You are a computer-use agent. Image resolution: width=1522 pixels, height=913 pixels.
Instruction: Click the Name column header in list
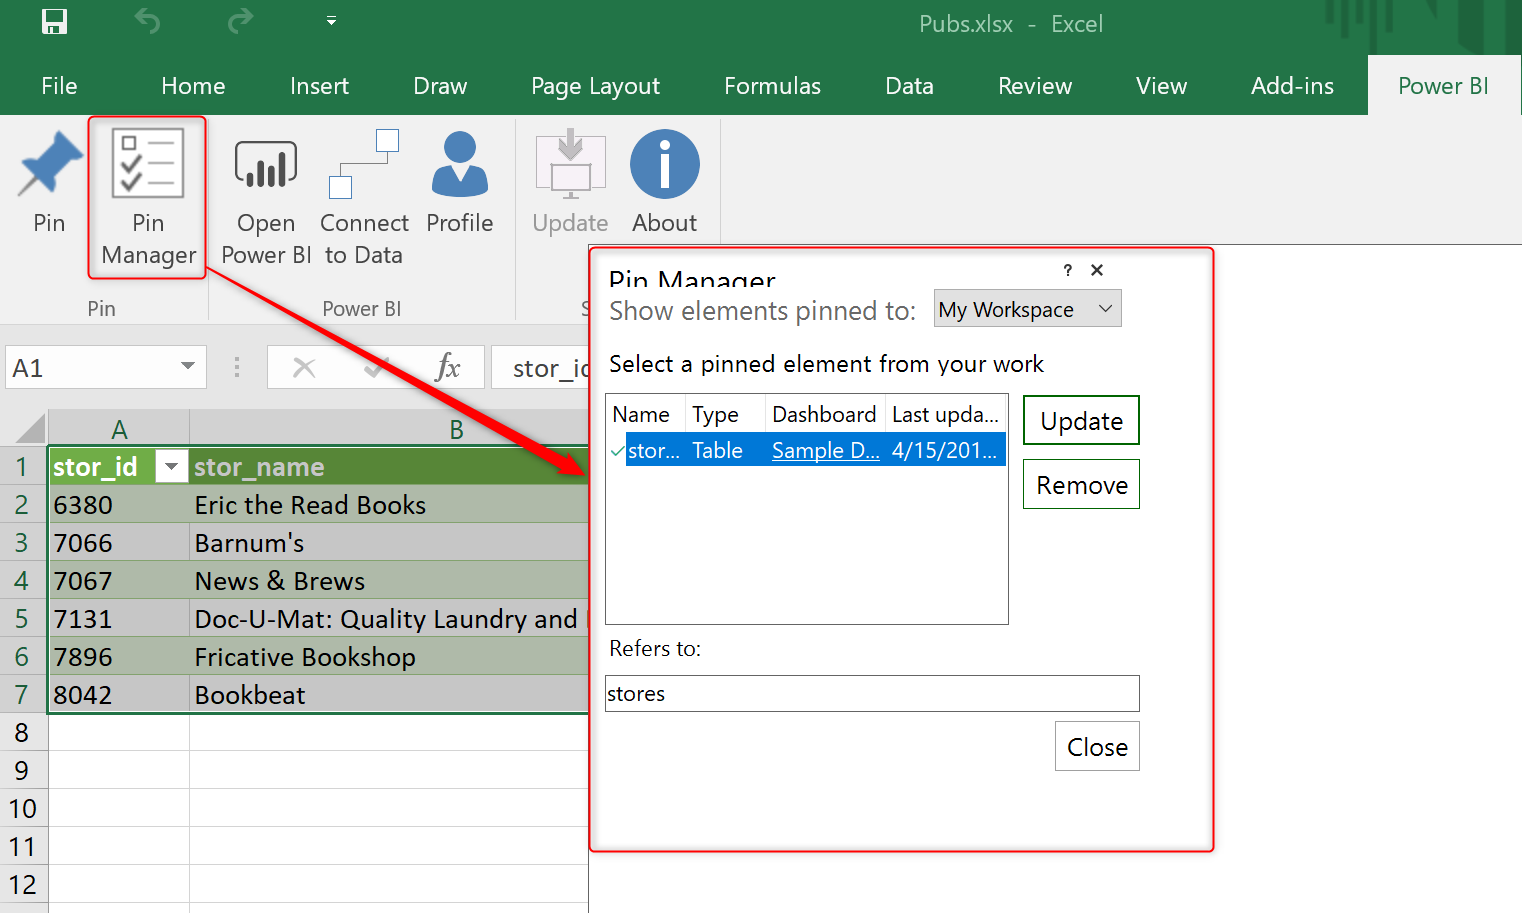(x=645, y=414)
